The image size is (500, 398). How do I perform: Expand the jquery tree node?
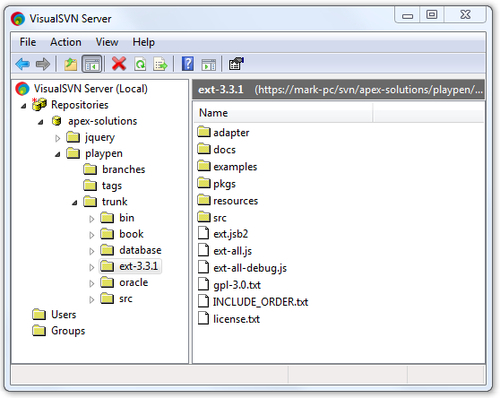coord(58,138)
